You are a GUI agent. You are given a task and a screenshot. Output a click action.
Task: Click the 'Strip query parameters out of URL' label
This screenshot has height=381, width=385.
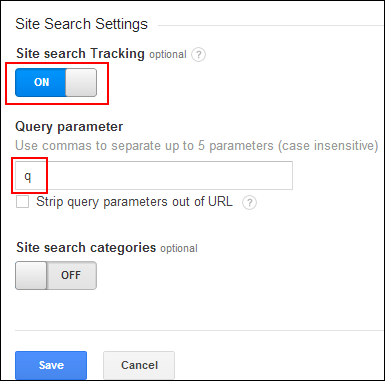click(134, 202)
